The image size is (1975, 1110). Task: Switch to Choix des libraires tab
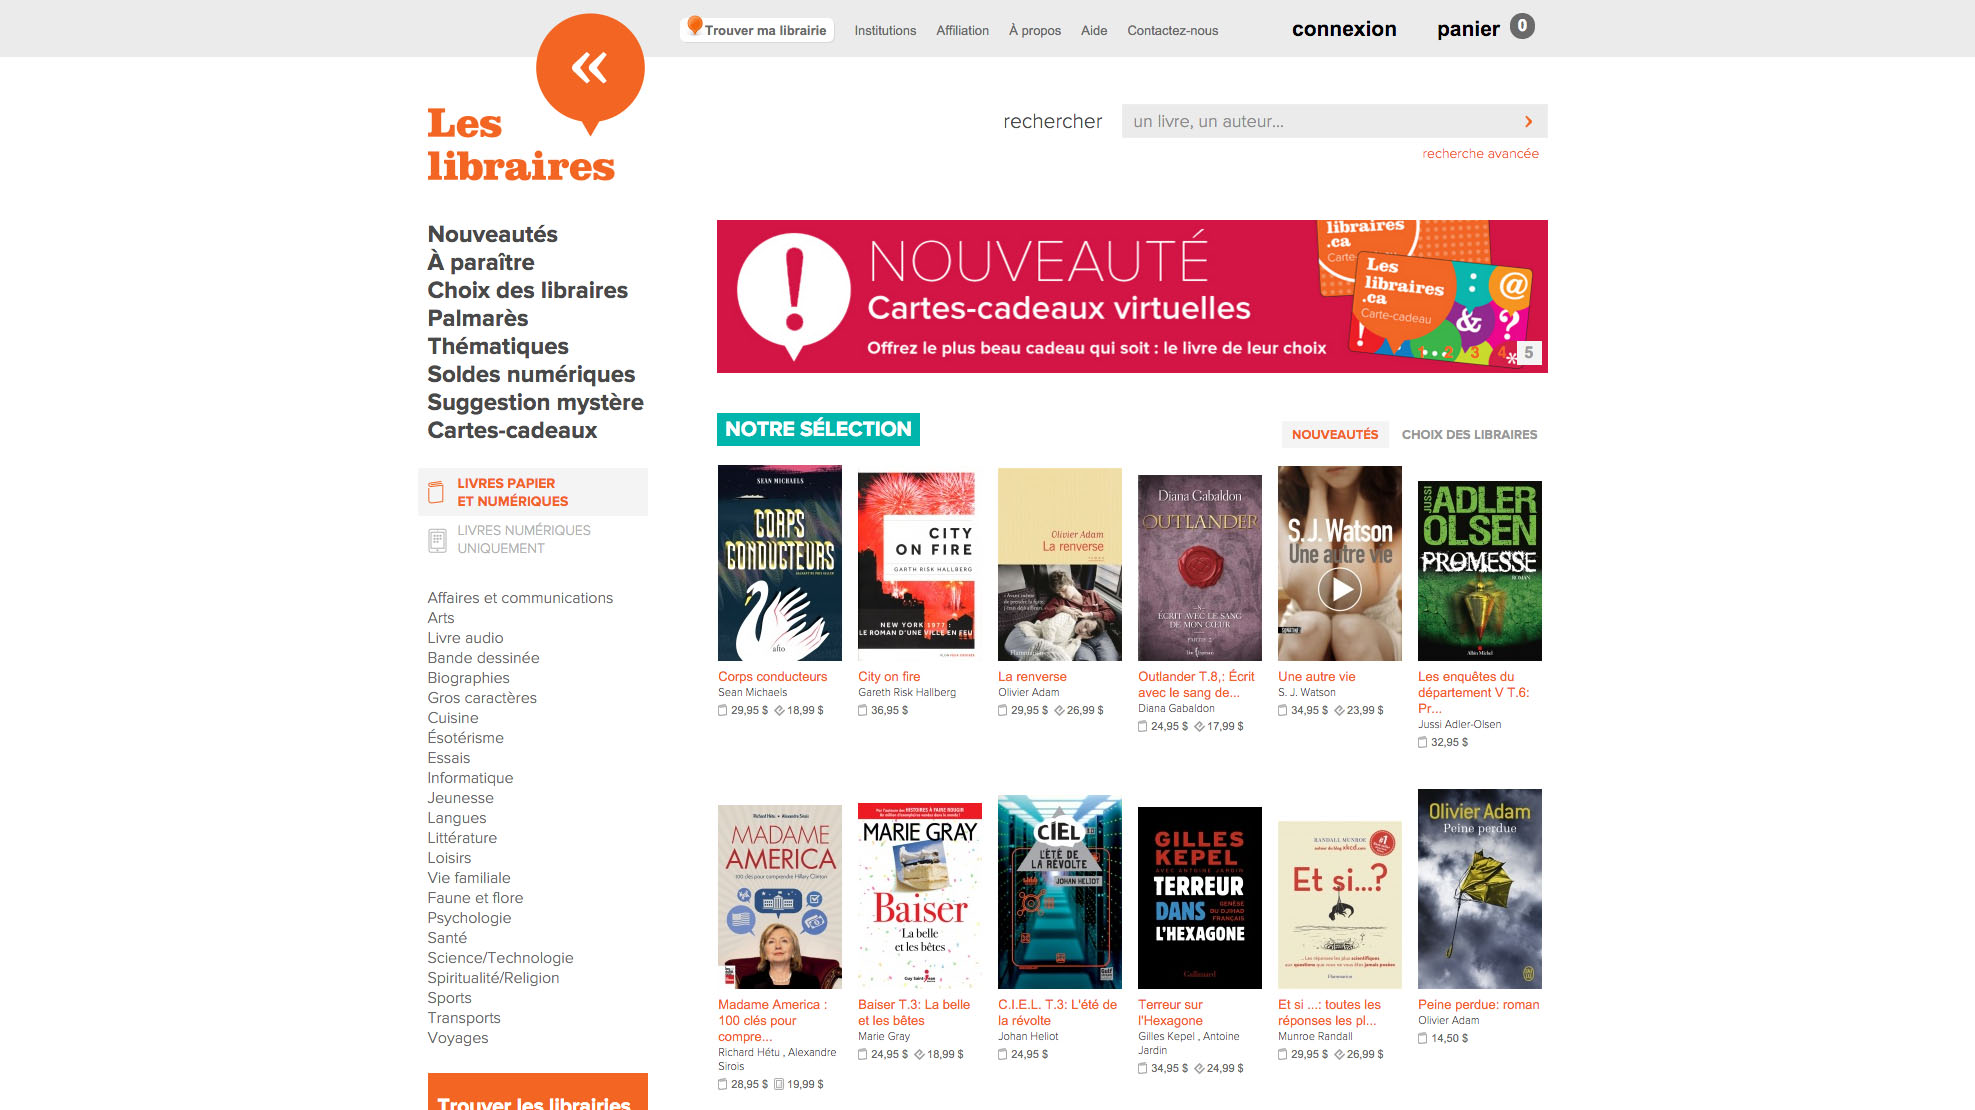click(x=1469, y=434)
